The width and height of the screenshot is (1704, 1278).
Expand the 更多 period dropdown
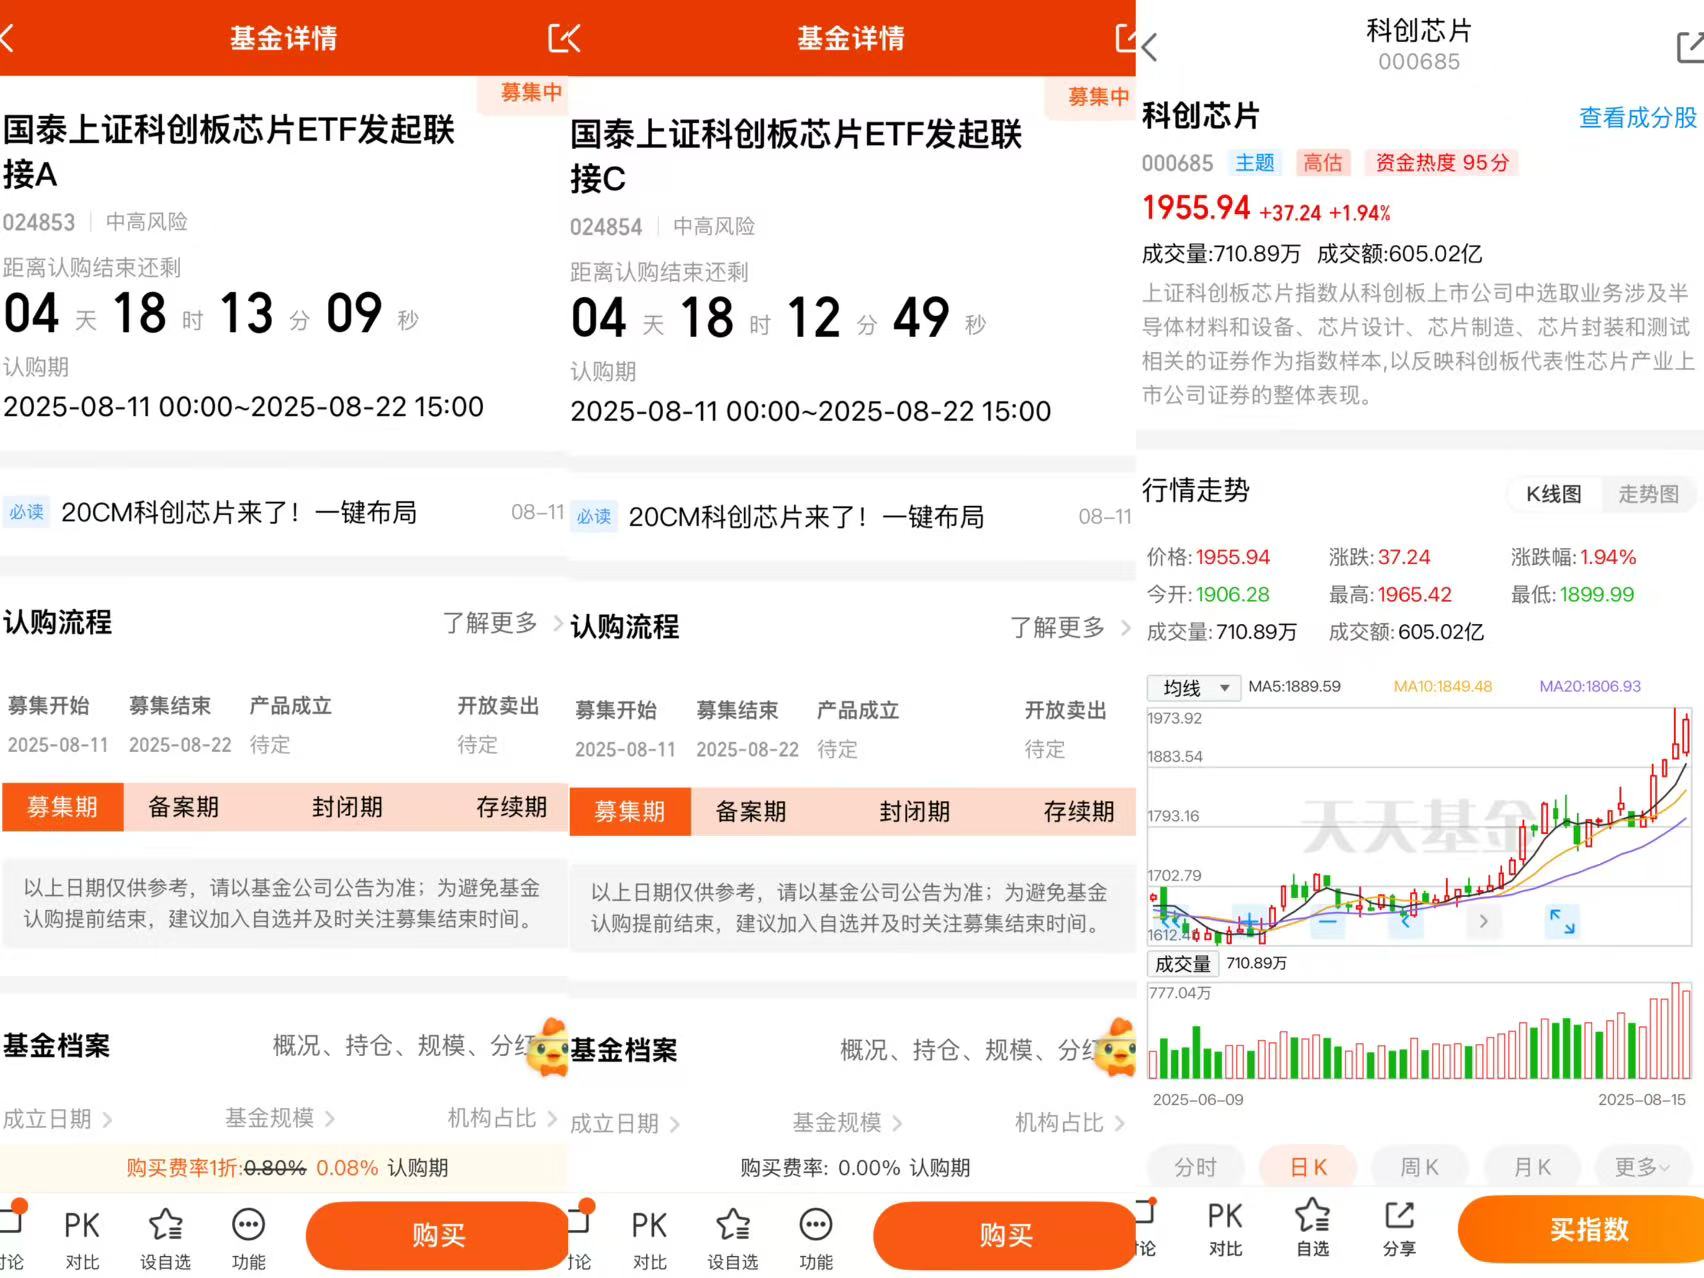point(1642,1167)
